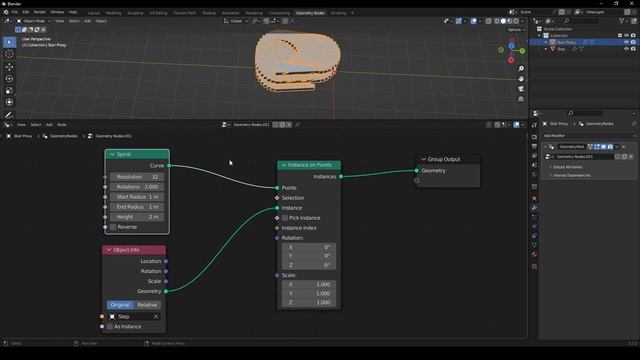Toggle camera view gizmo in viewport

coord(521,89)
